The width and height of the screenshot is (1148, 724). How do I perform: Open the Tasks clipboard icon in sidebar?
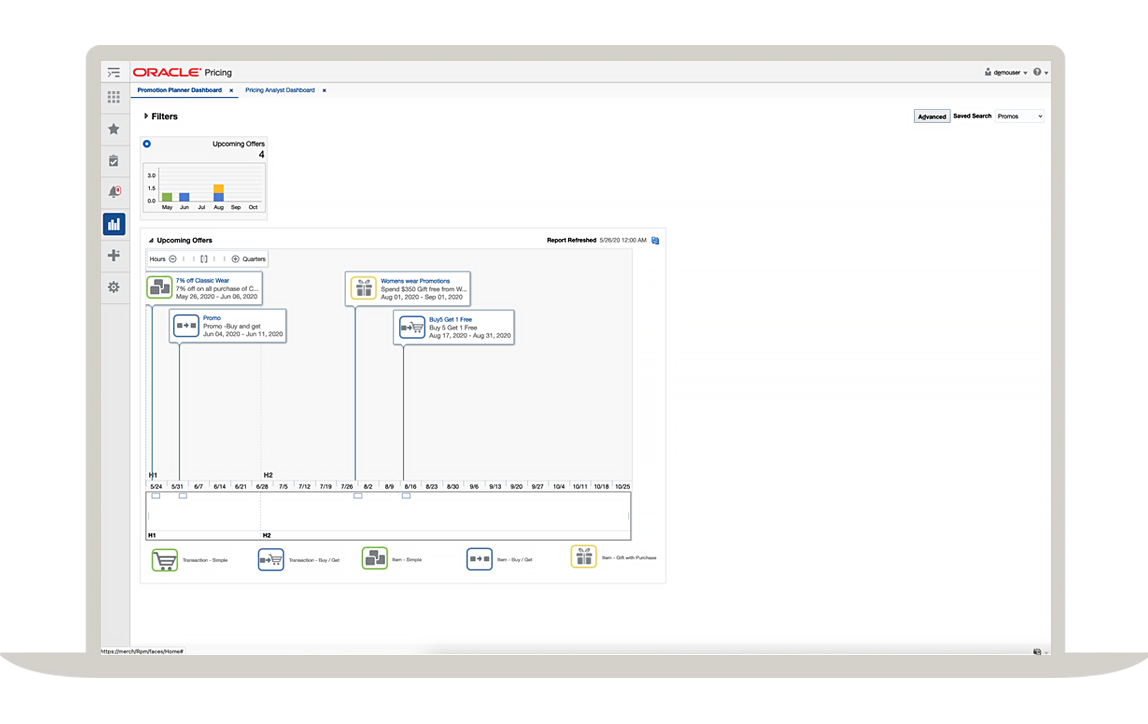[114, 160]
